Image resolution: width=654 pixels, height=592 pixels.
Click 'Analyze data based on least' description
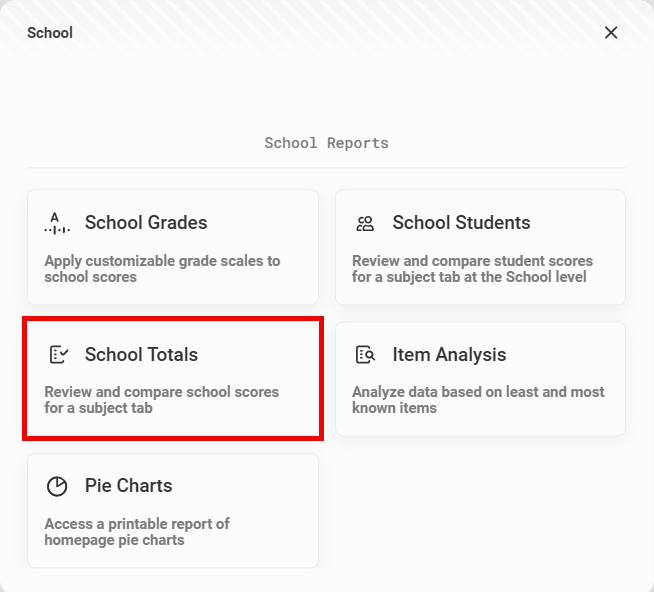(478, 400)
